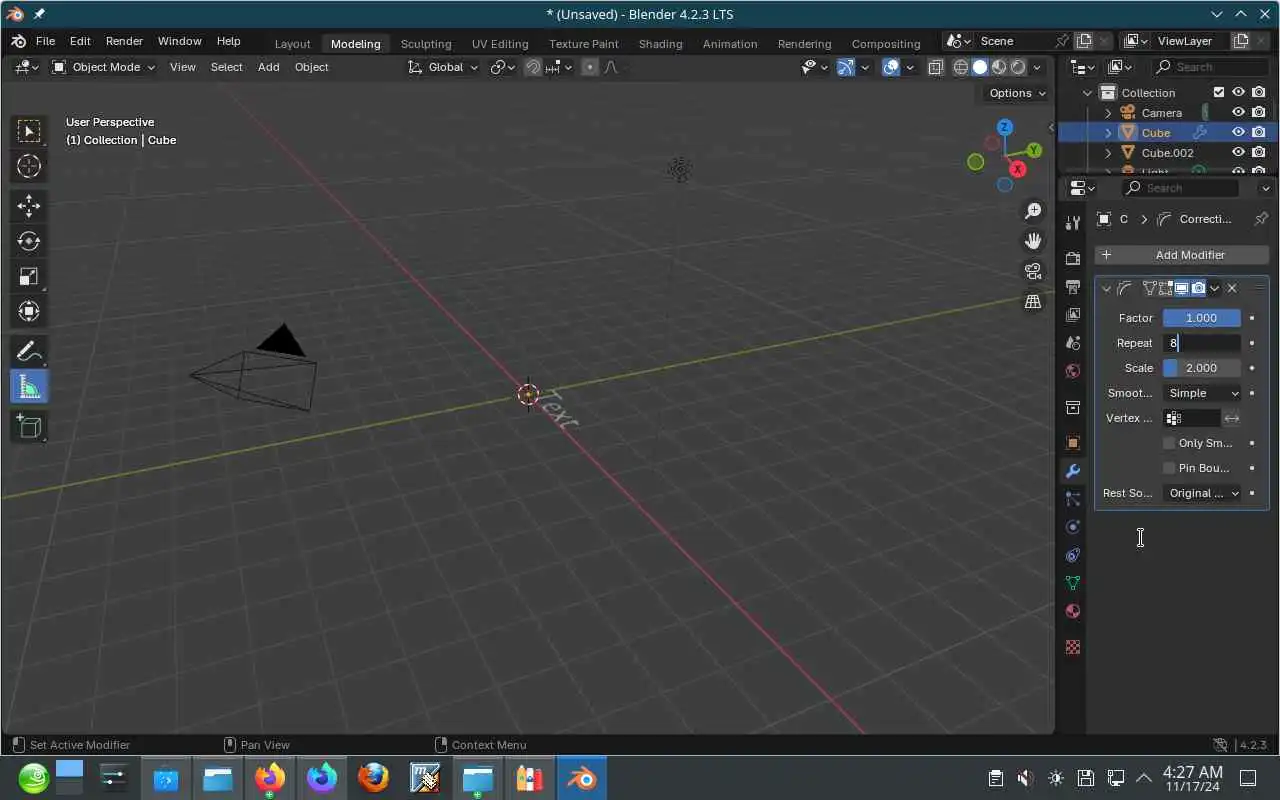This screenshot has height=800, width=1280.
Task: Select the Select Box tool
Action: (x=29, y=131)
